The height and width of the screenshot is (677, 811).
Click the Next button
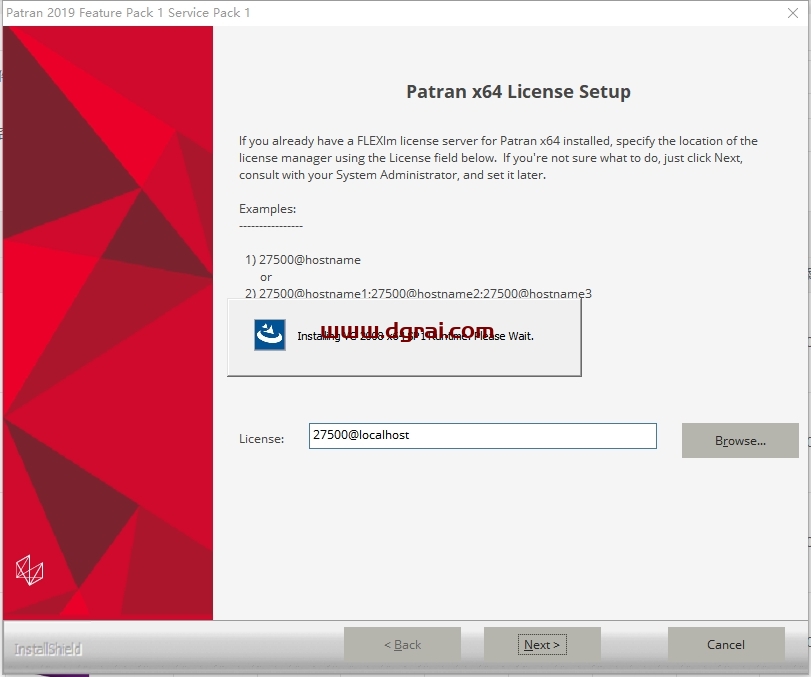tap(542, 644)
